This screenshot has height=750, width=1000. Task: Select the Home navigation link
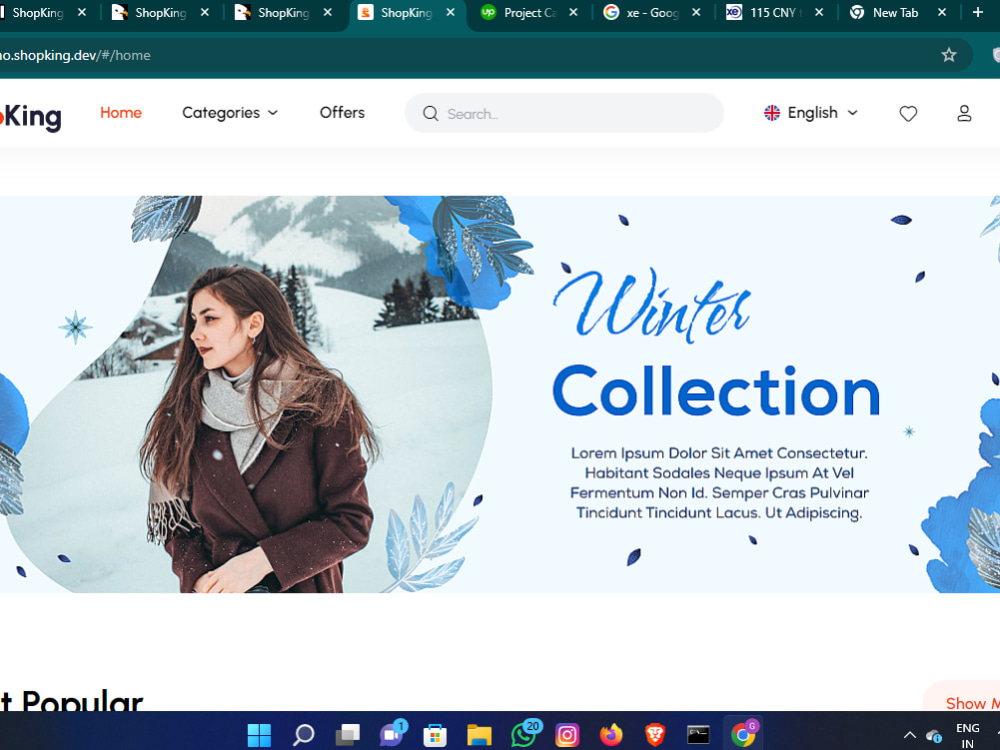120,113
